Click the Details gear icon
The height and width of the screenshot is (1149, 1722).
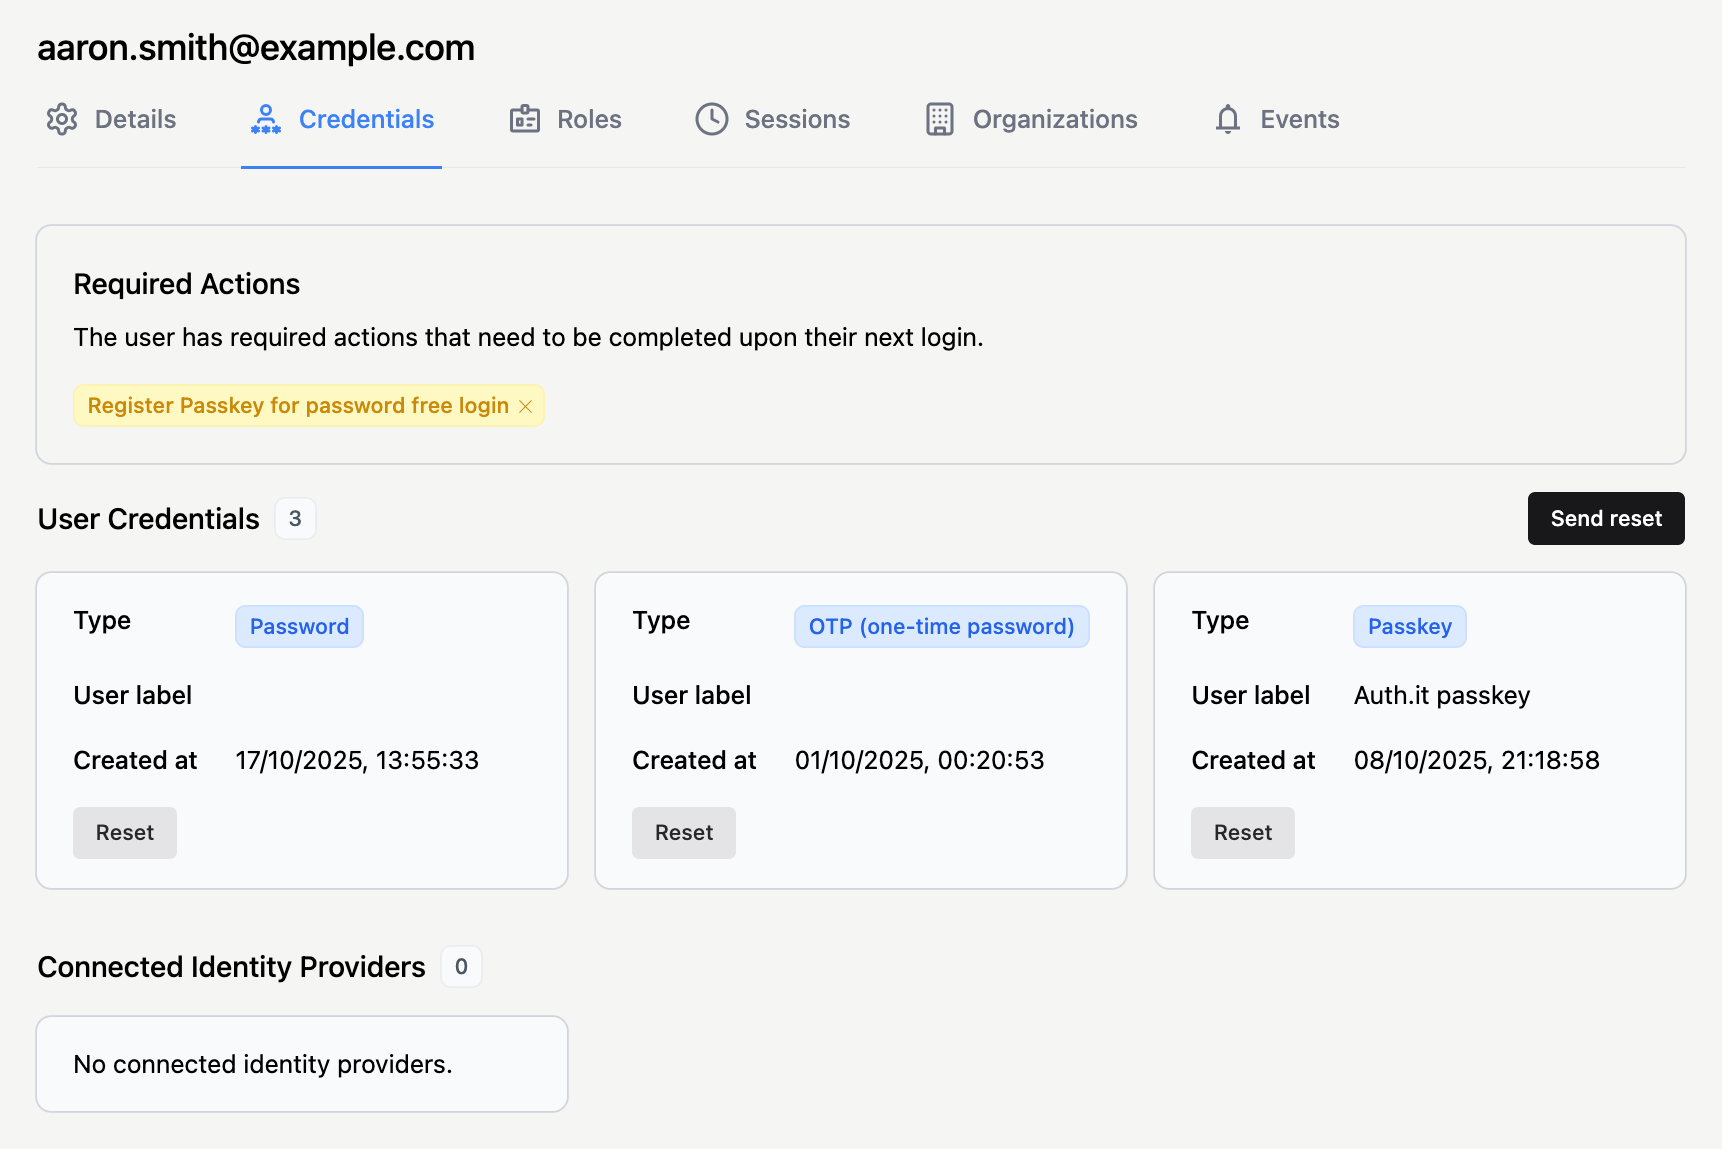(62, 119)
